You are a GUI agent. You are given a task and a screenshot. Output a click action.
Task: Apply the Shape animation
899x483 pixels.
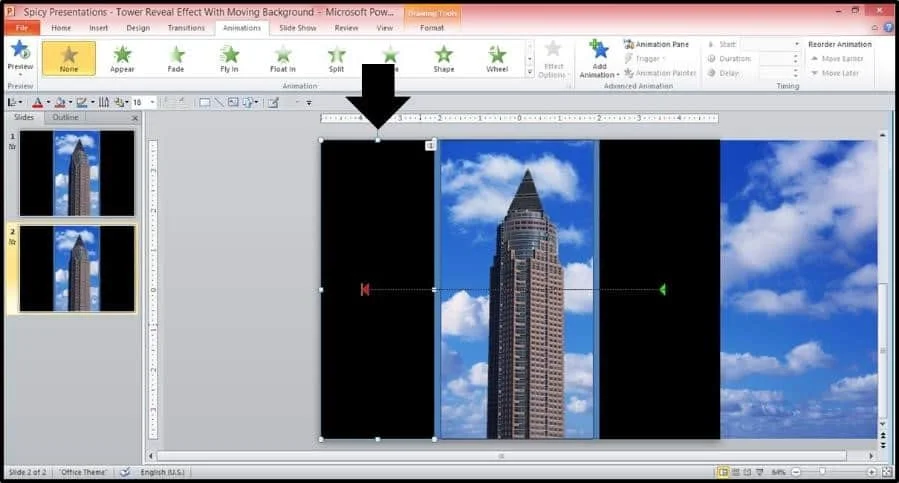pyautogui.click(x=444, y=59)
